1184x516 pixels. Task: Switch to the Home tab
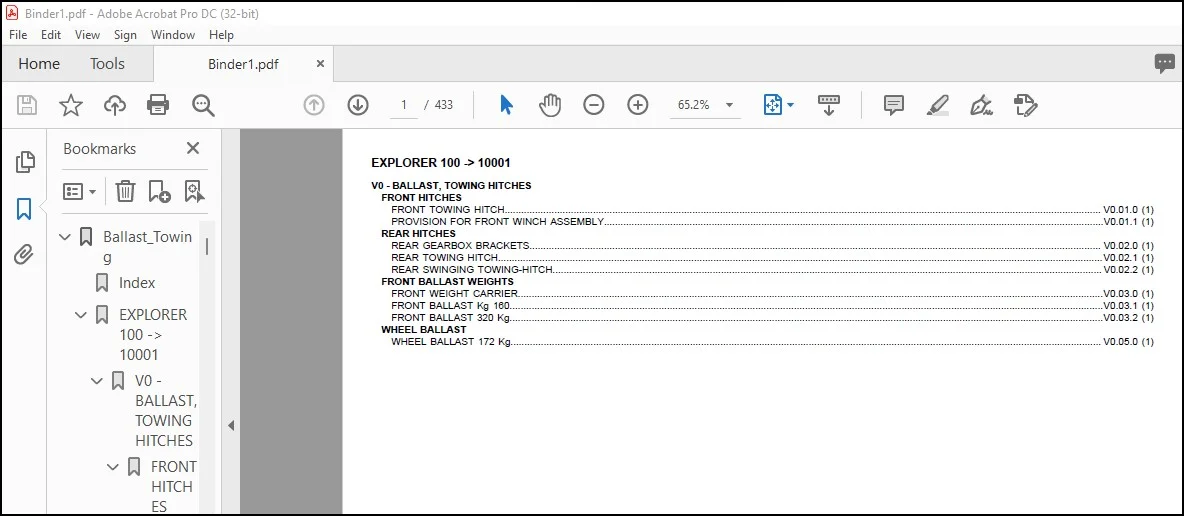tap(39, 64)
